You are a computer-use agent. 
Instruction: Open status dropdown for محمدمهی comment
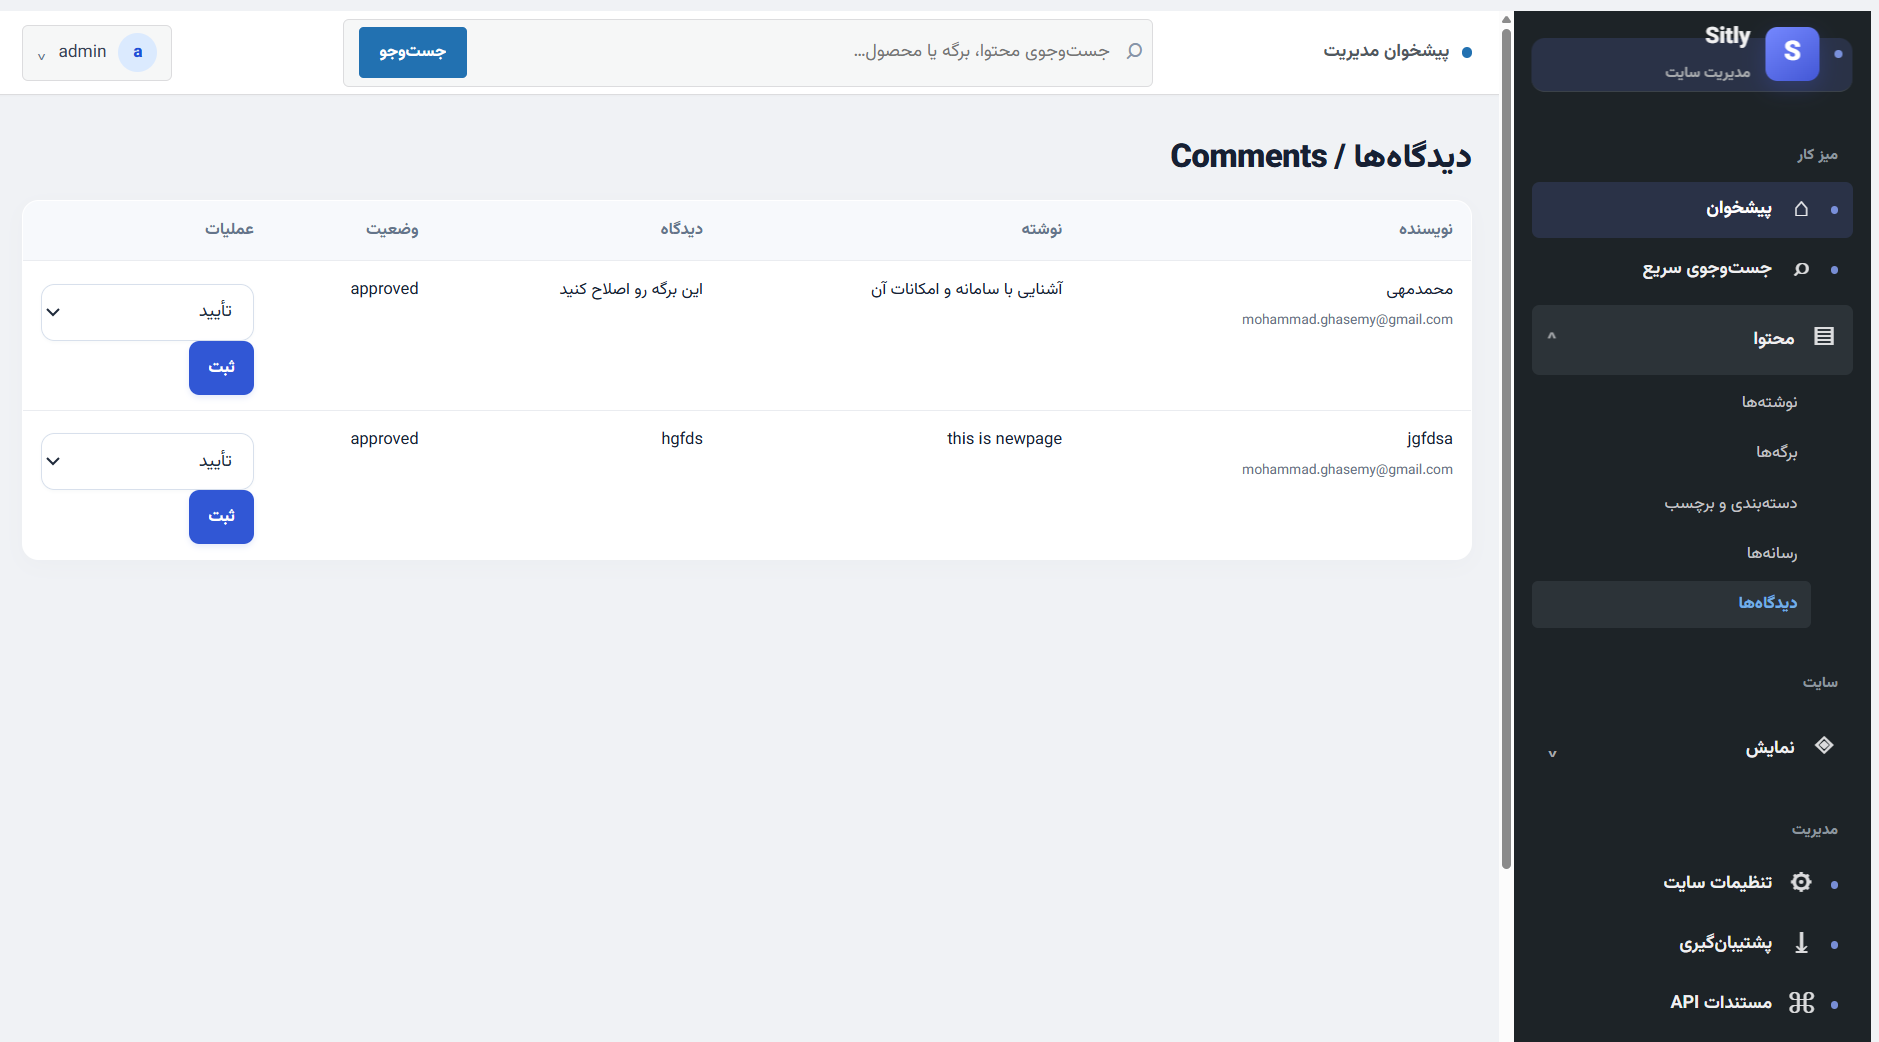click(x=147, y=312)
